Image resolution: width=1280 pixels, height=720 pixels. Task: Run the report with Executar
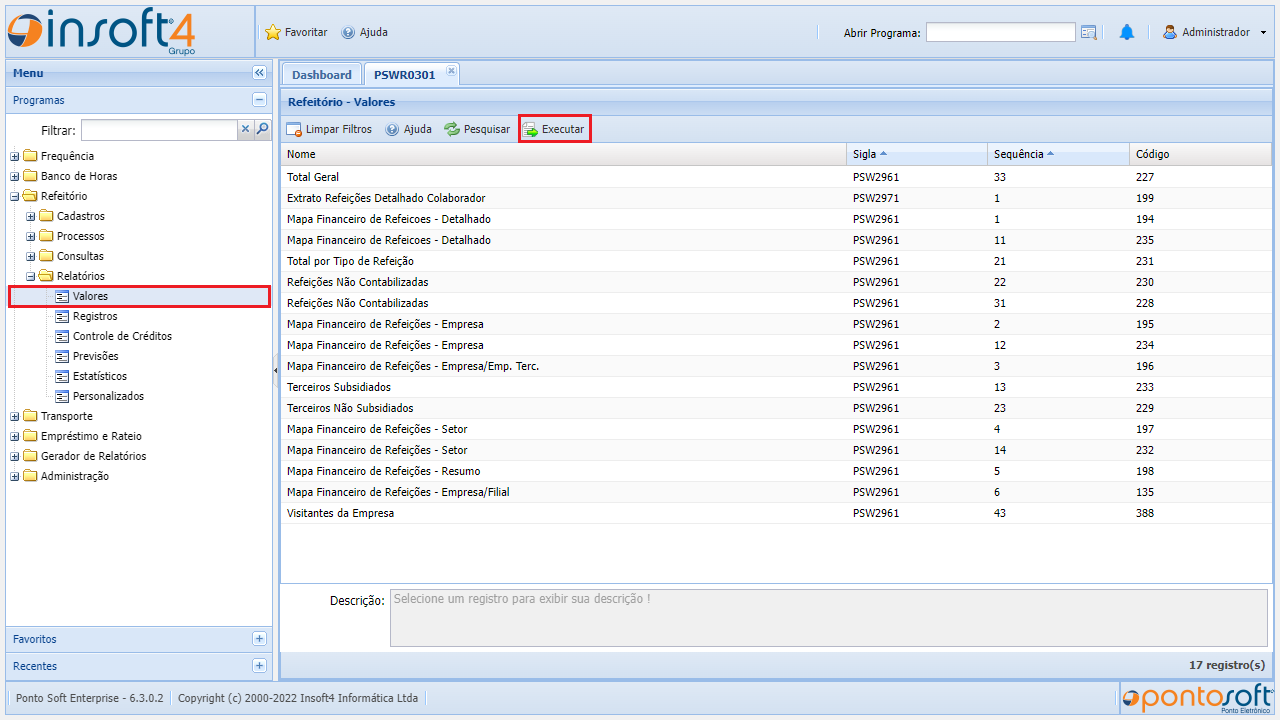coord(554,129)
